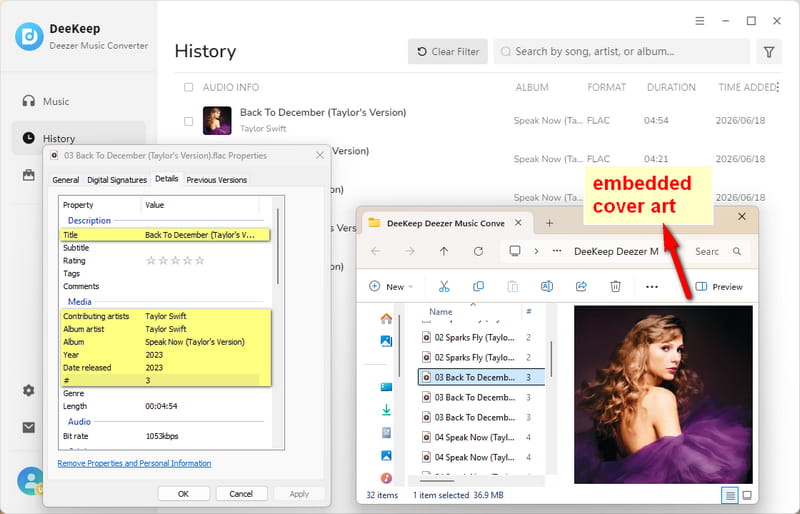This screenshot has width=800, height=514.
Task: Click the column options dots in History header
Action: tap(778, 87)
